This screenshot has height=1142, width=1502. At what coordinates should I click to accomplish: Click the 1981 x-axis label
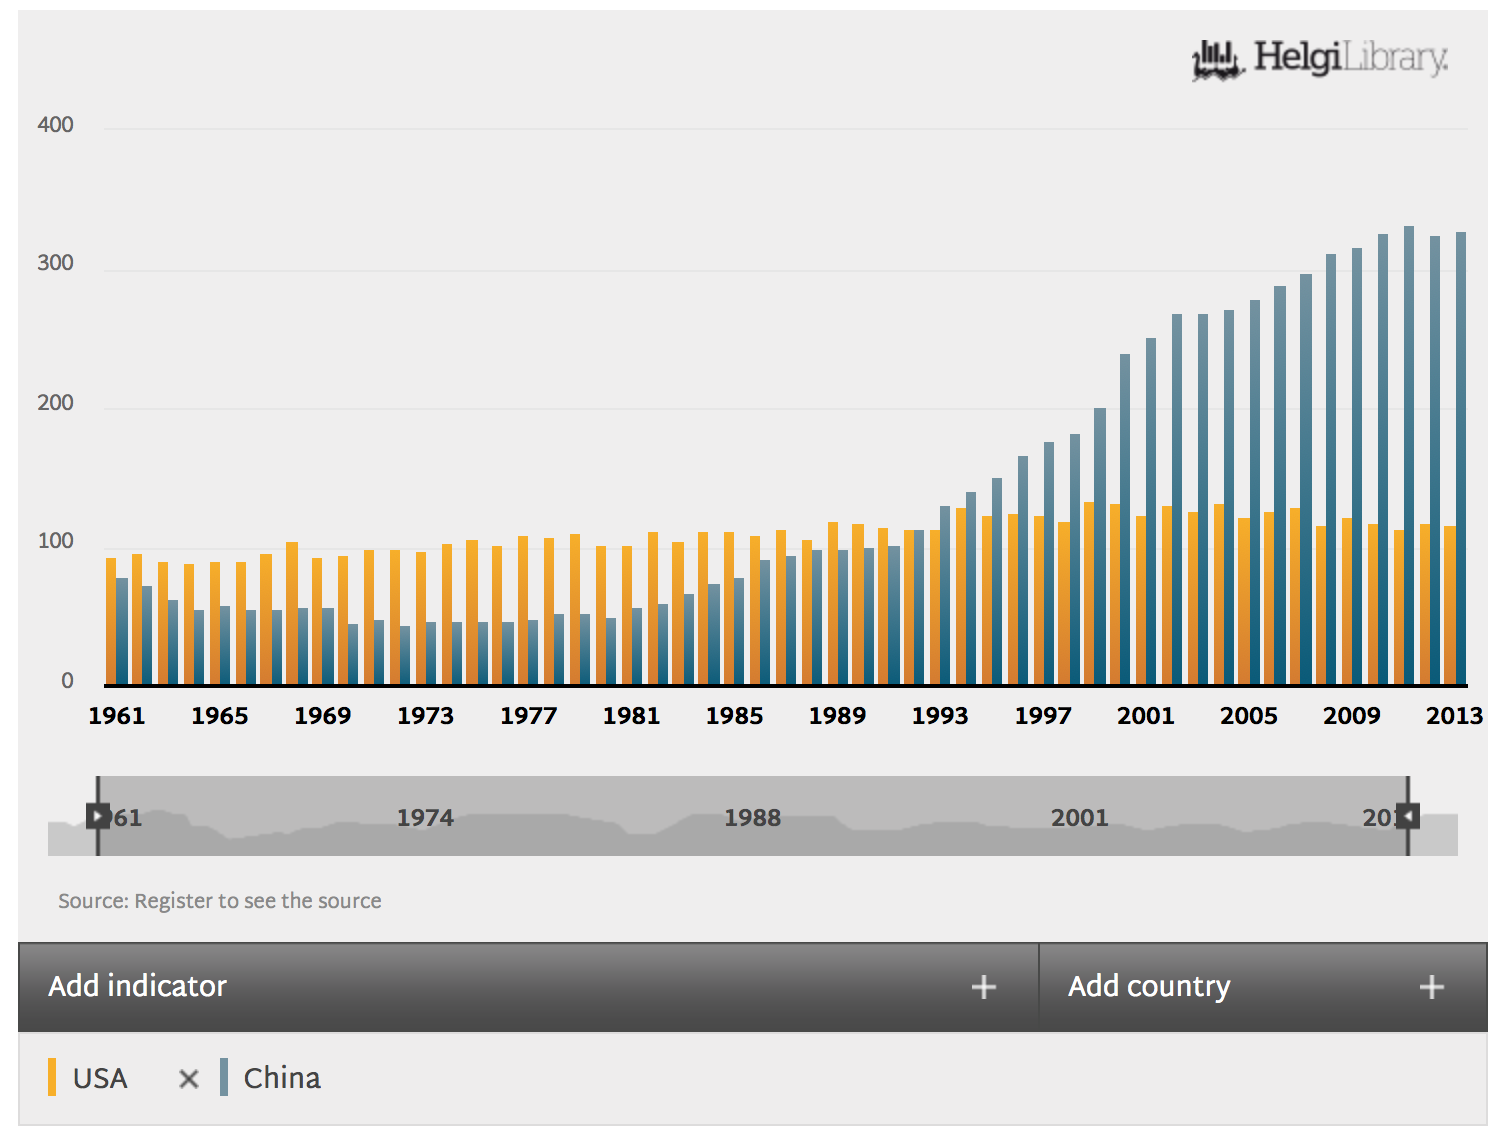[x=632, y=716]
